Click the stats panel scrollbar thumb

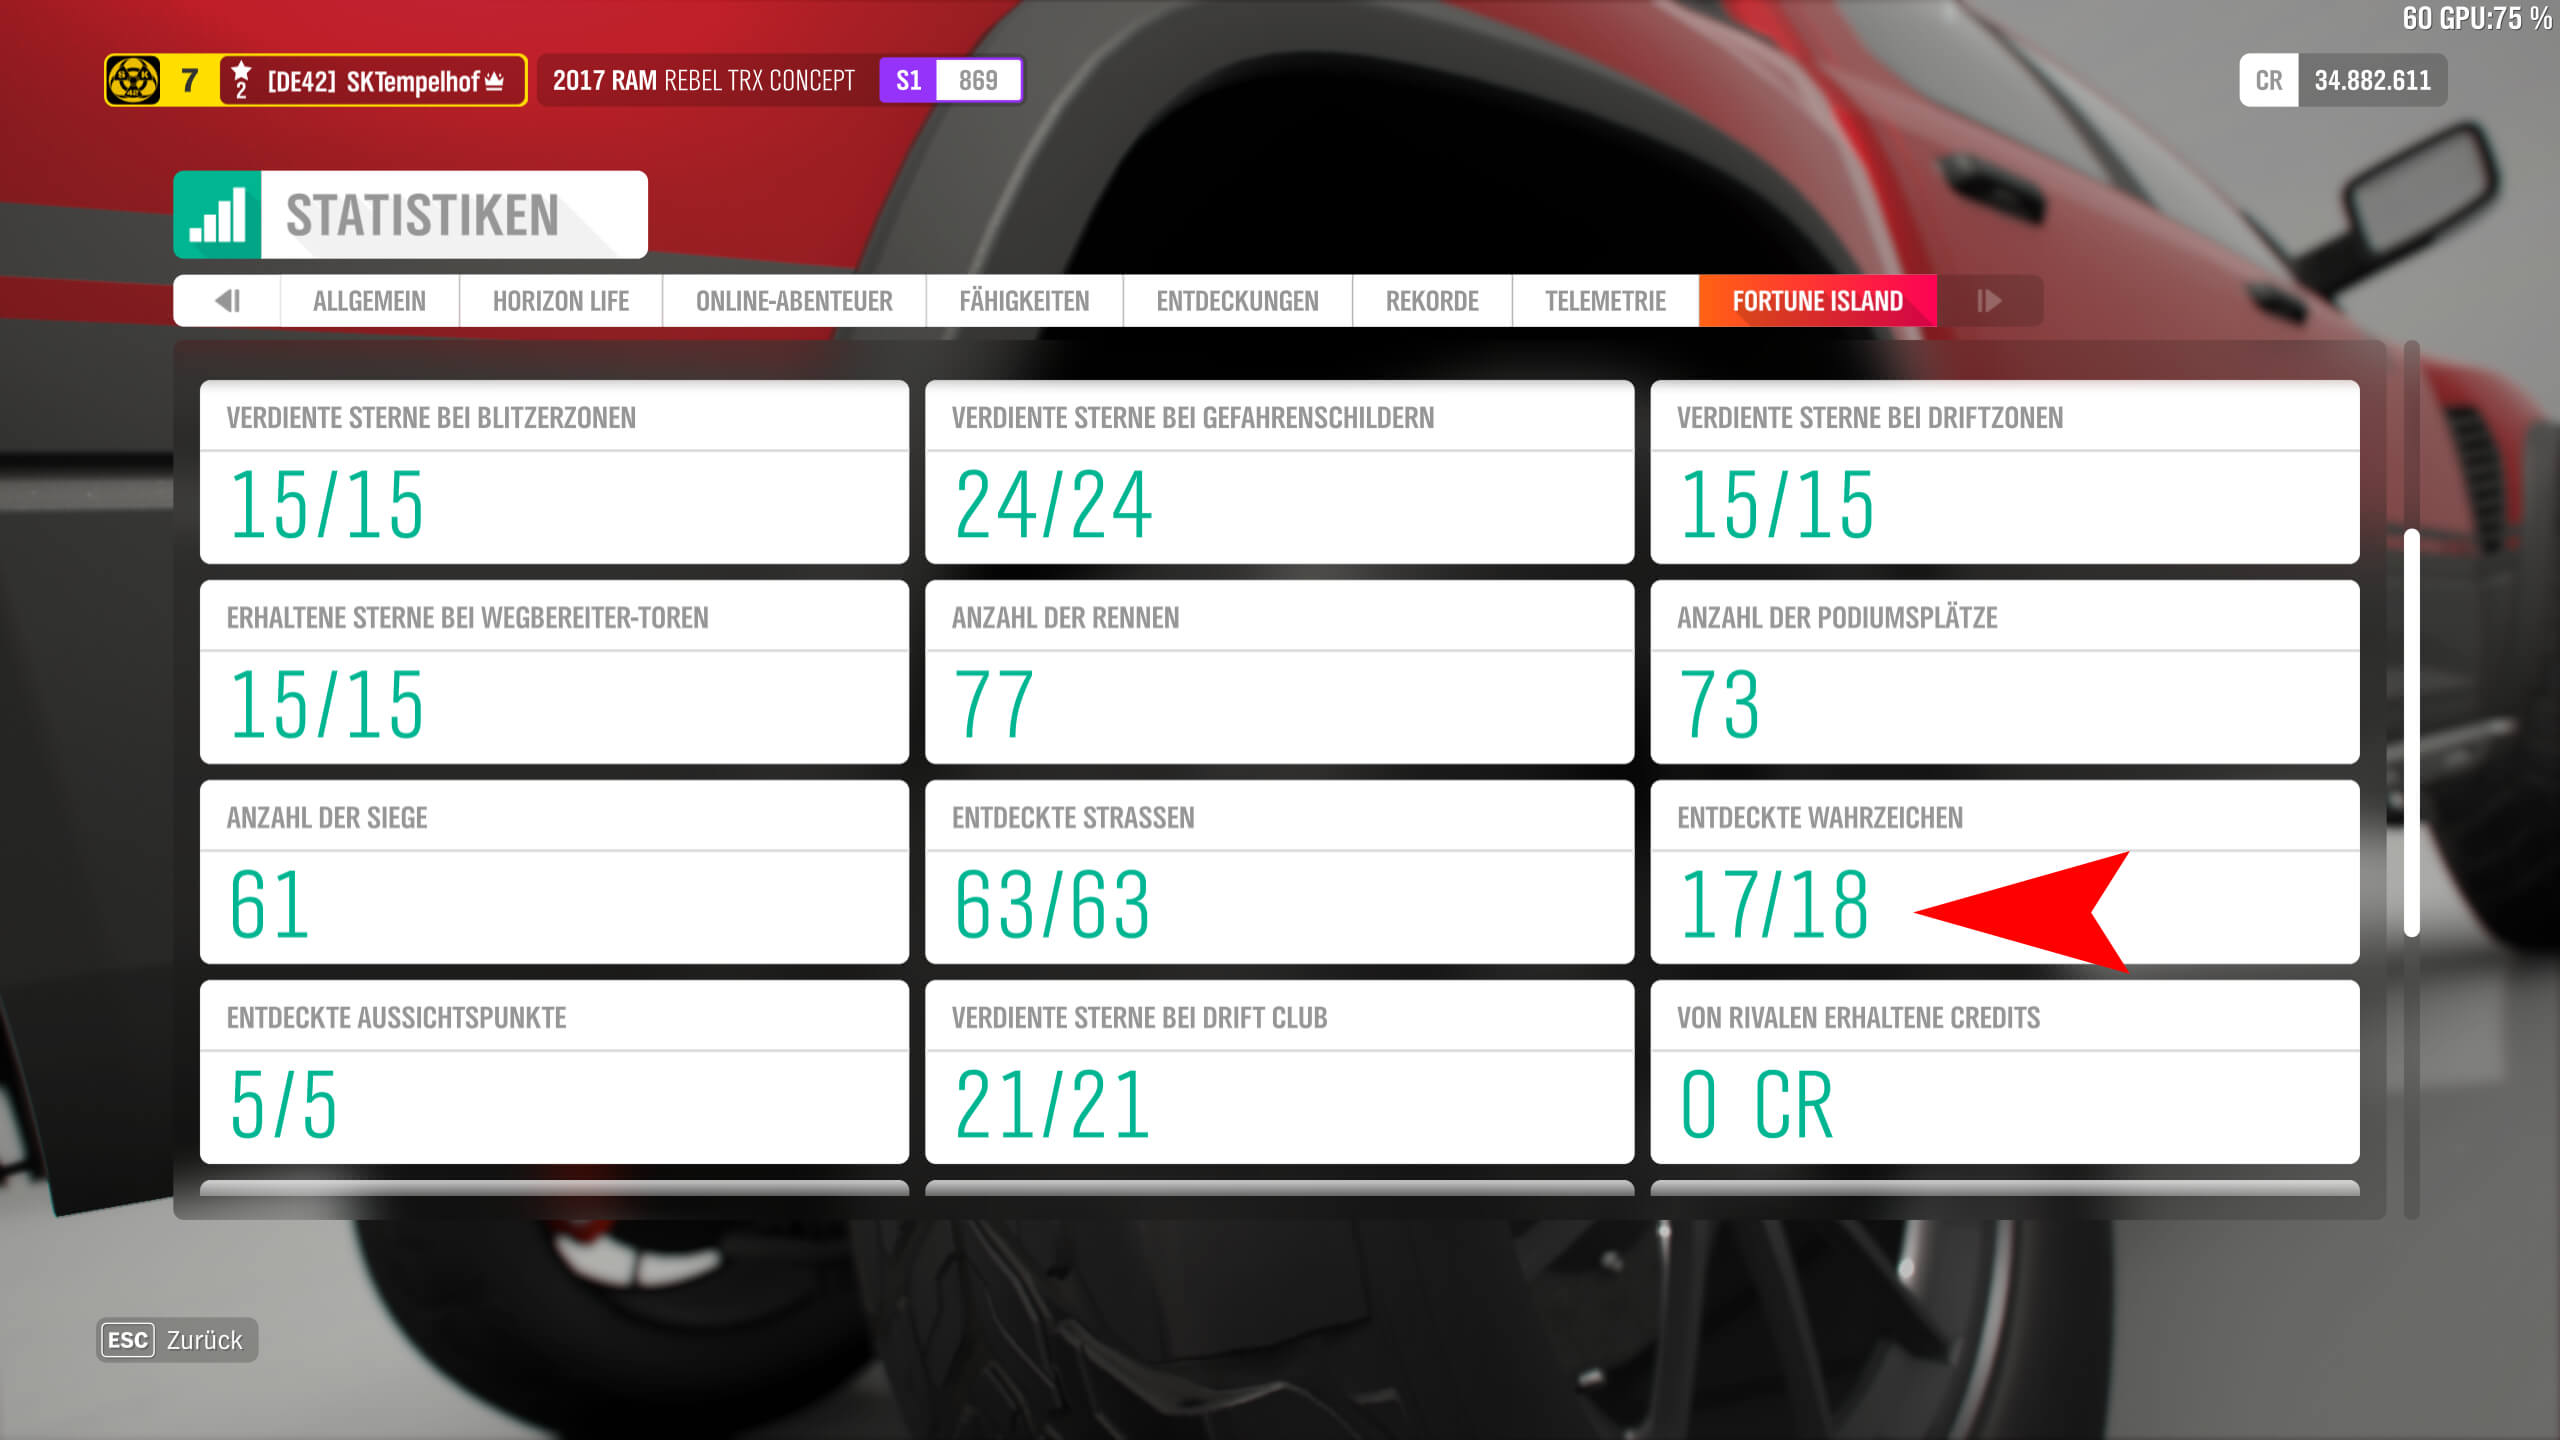(x=2411, y=732)
